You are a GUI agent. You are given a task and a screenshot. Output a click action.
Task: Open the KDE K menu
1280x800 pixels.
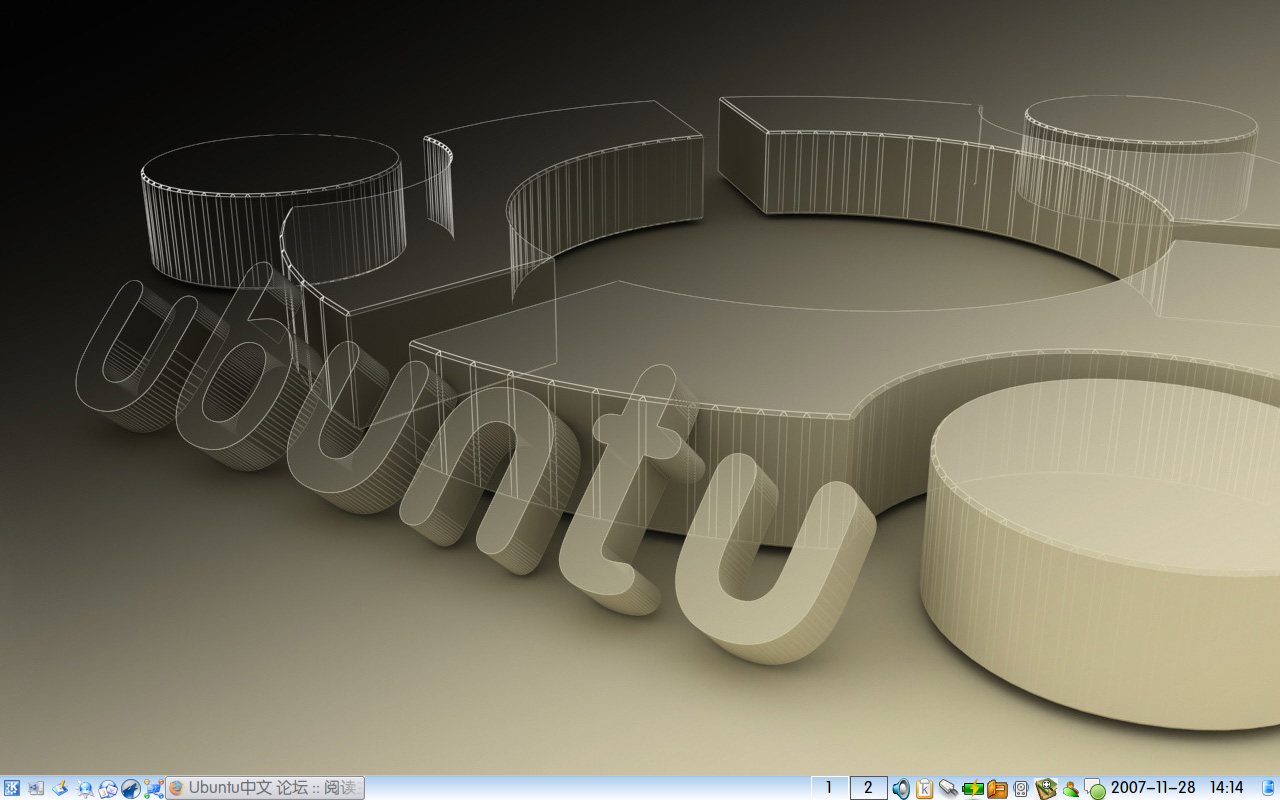(12, 788)
